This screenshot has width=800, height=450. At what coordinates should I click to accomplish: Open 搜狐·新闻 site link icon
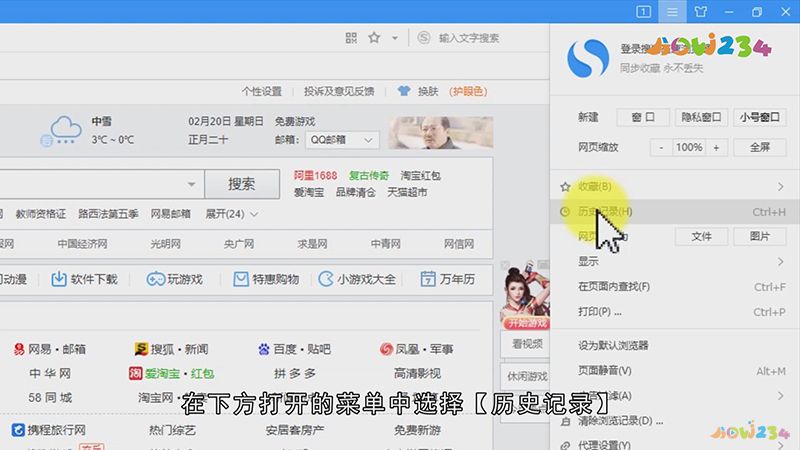click(141, 349)
